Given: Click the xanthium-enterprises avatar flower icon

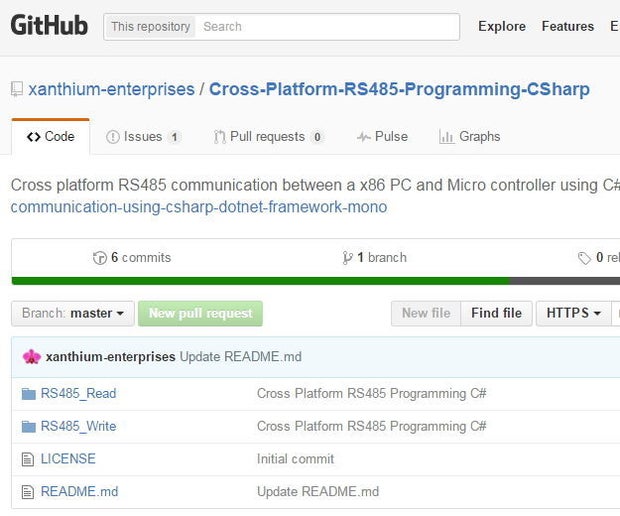Looking at the screenshot, I should click(x=32, y=357).
